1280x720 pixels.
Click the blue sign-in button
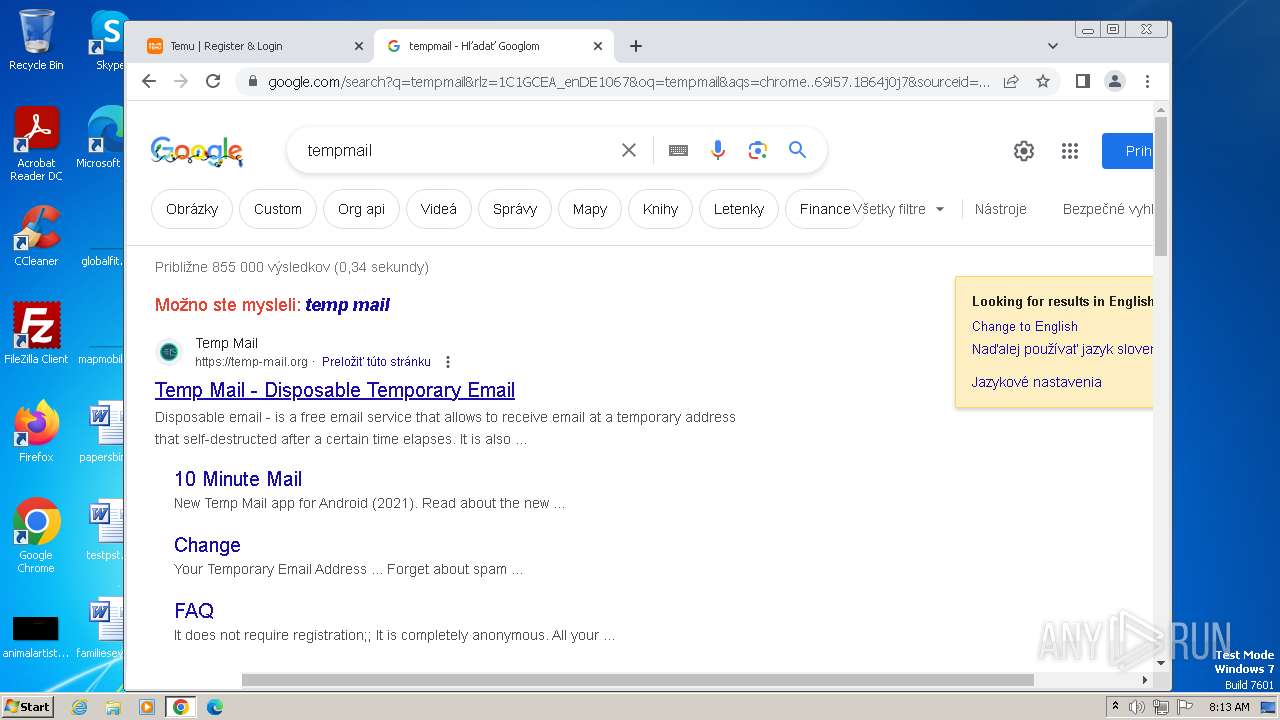[1128, 151]
